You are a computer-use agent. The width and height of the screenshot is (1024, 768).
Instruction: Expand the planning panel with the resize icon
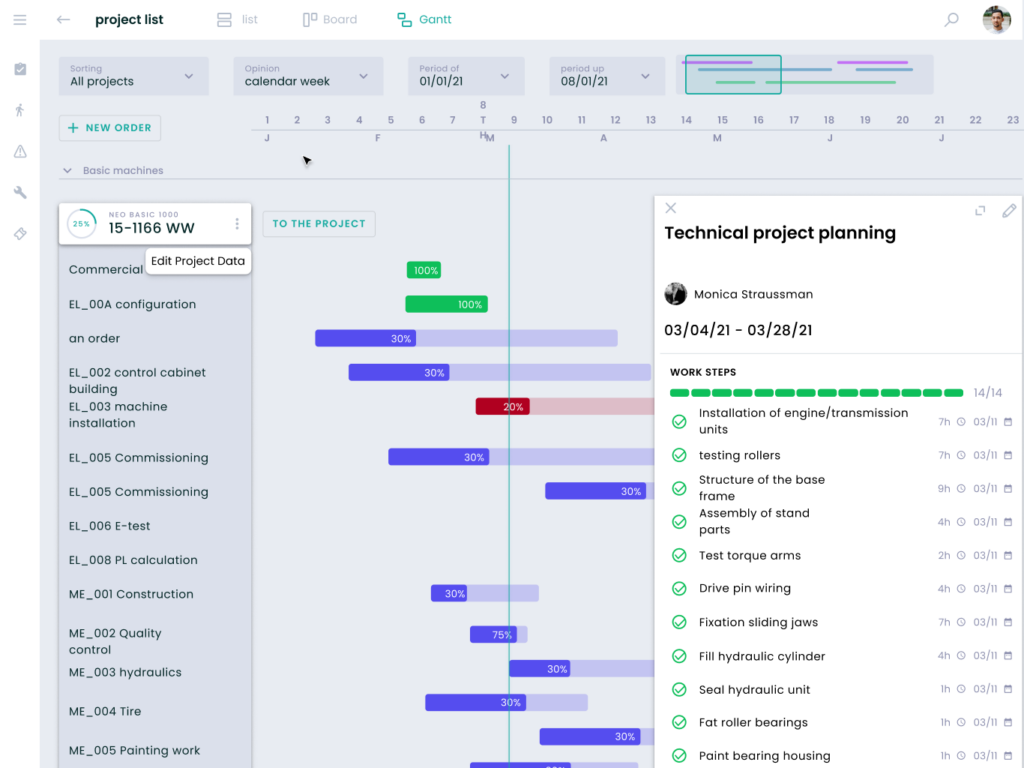[978, 211]
